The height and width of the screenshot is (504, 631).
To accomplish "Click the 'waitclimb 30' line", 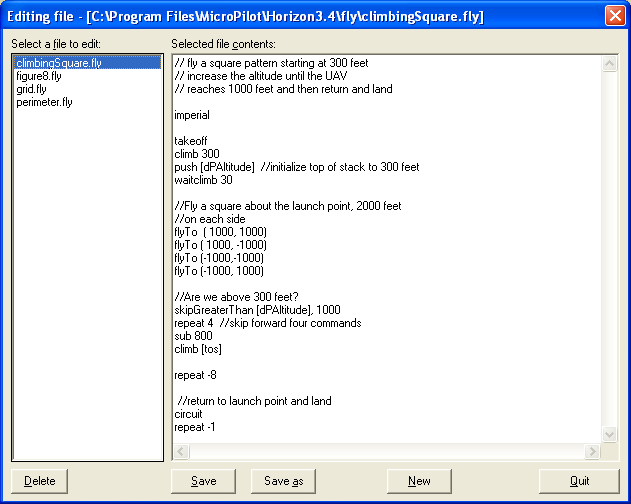I will click(x=203, y=180).
